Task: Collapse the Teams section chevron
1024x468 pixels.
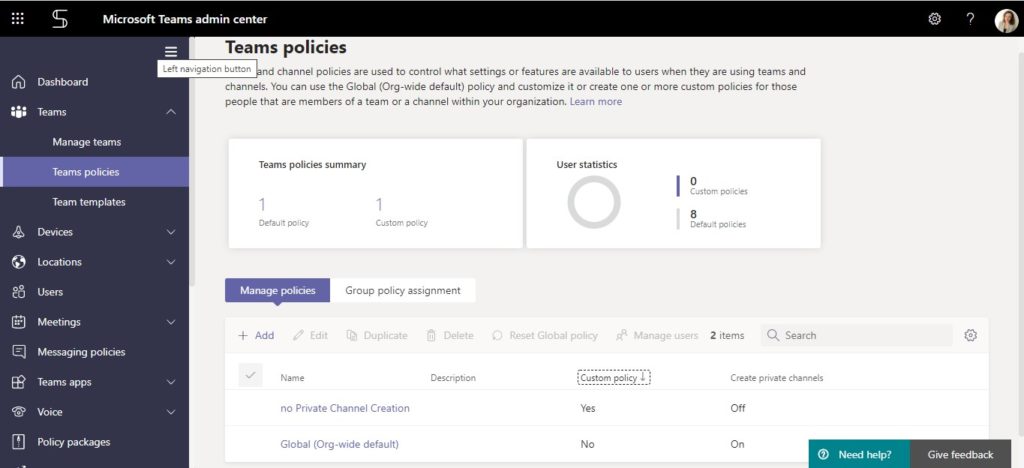Action: click(x=171, y=112)
